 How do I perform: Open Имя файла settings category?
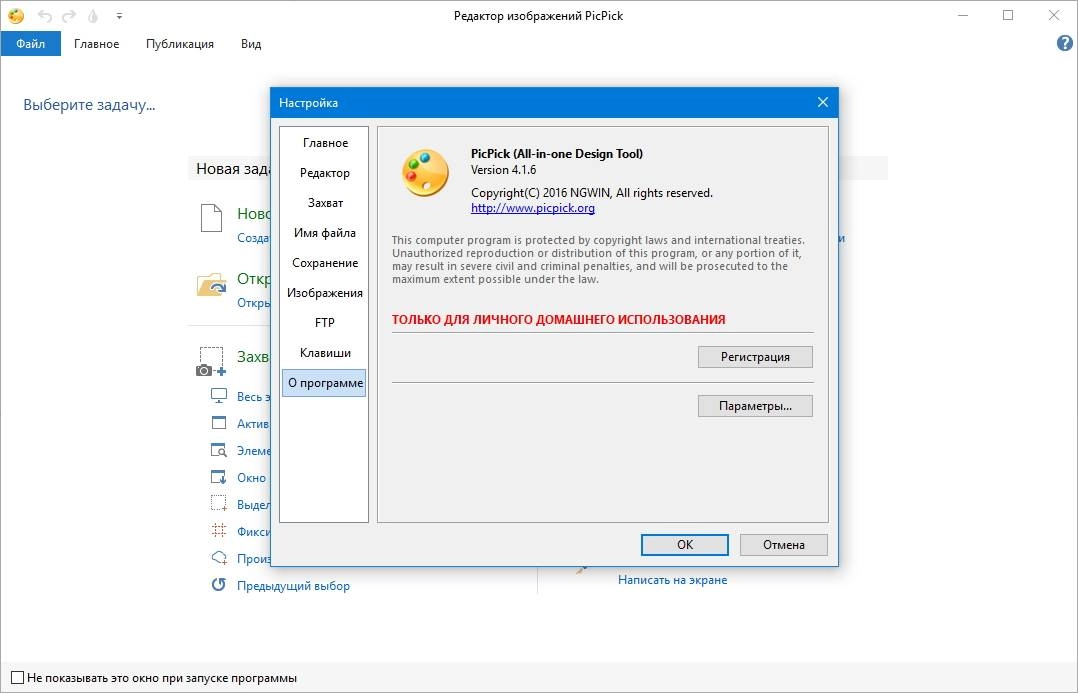(x=324, y=233)
